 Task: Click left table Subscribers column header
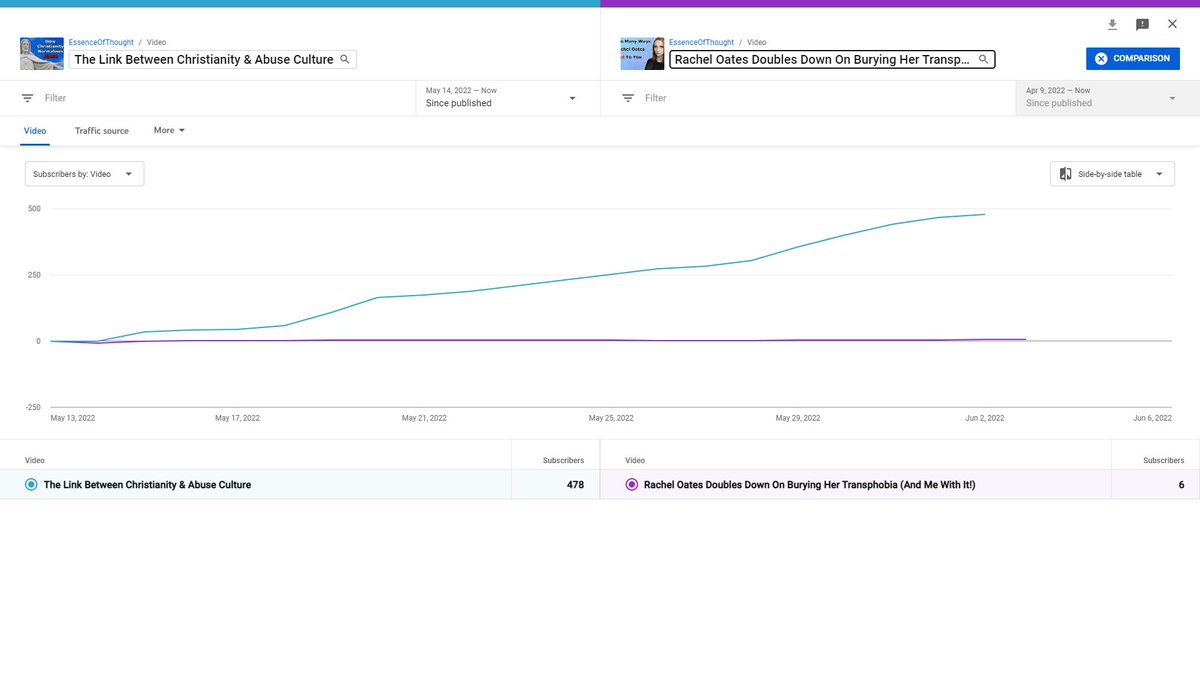(563, 461)
